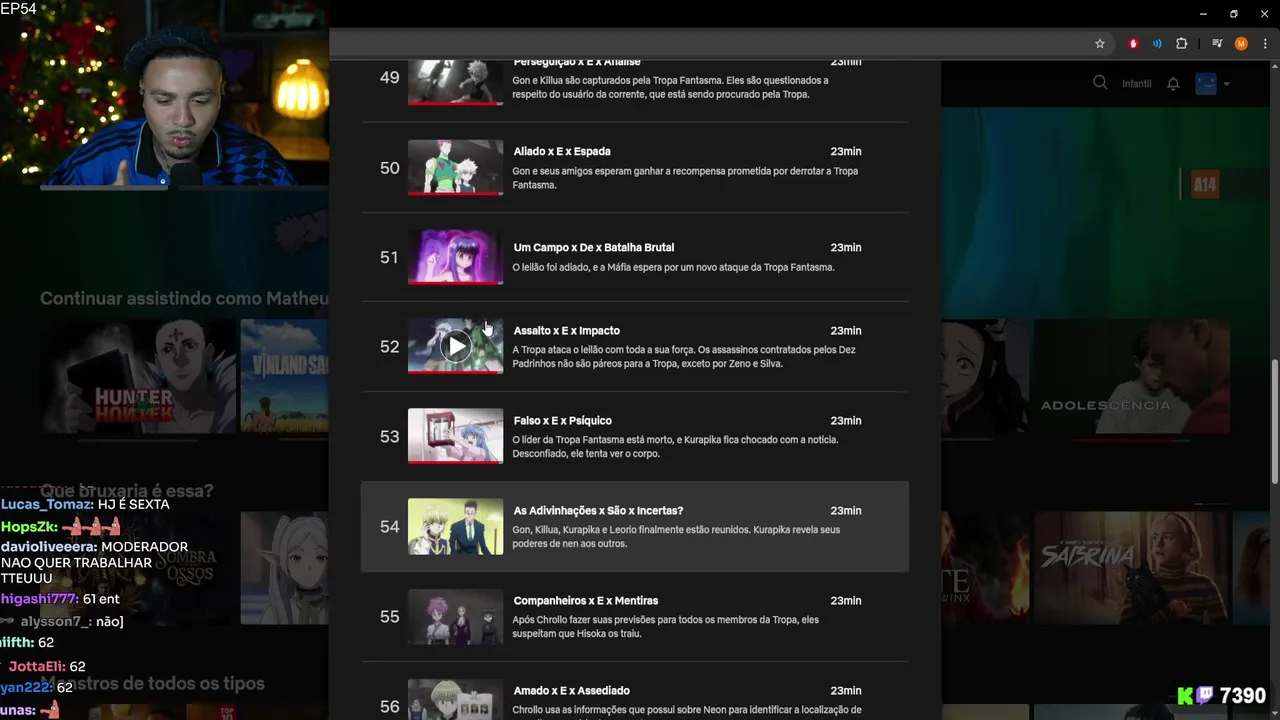Click episode 52 description about Zeno and Silva
The image size is (1280, 720).
pyautogui.click(x=684, y=357)
